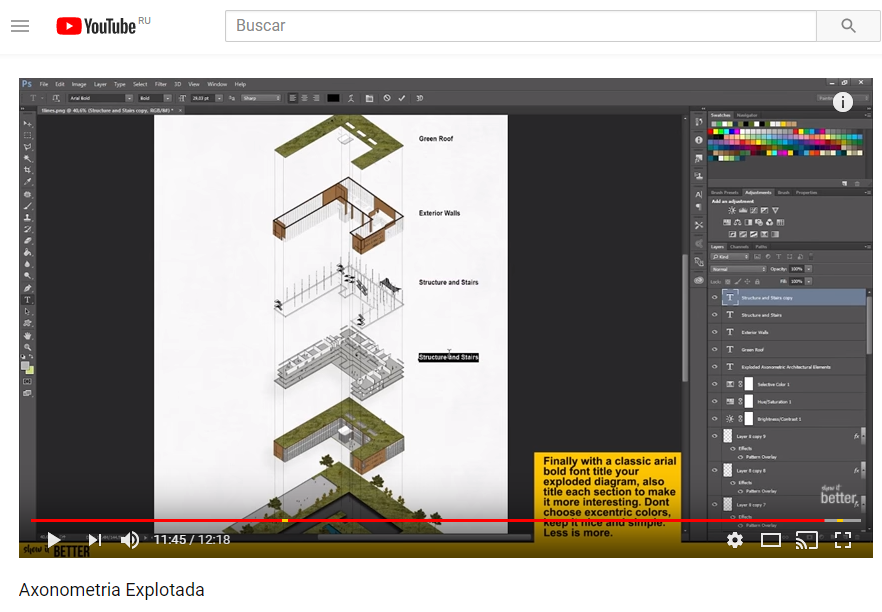Image resolution: width=882 pixels, height=612 pixels.
Task: Open the Window menu
Action: pyautogui.click(x=217, y=84)
